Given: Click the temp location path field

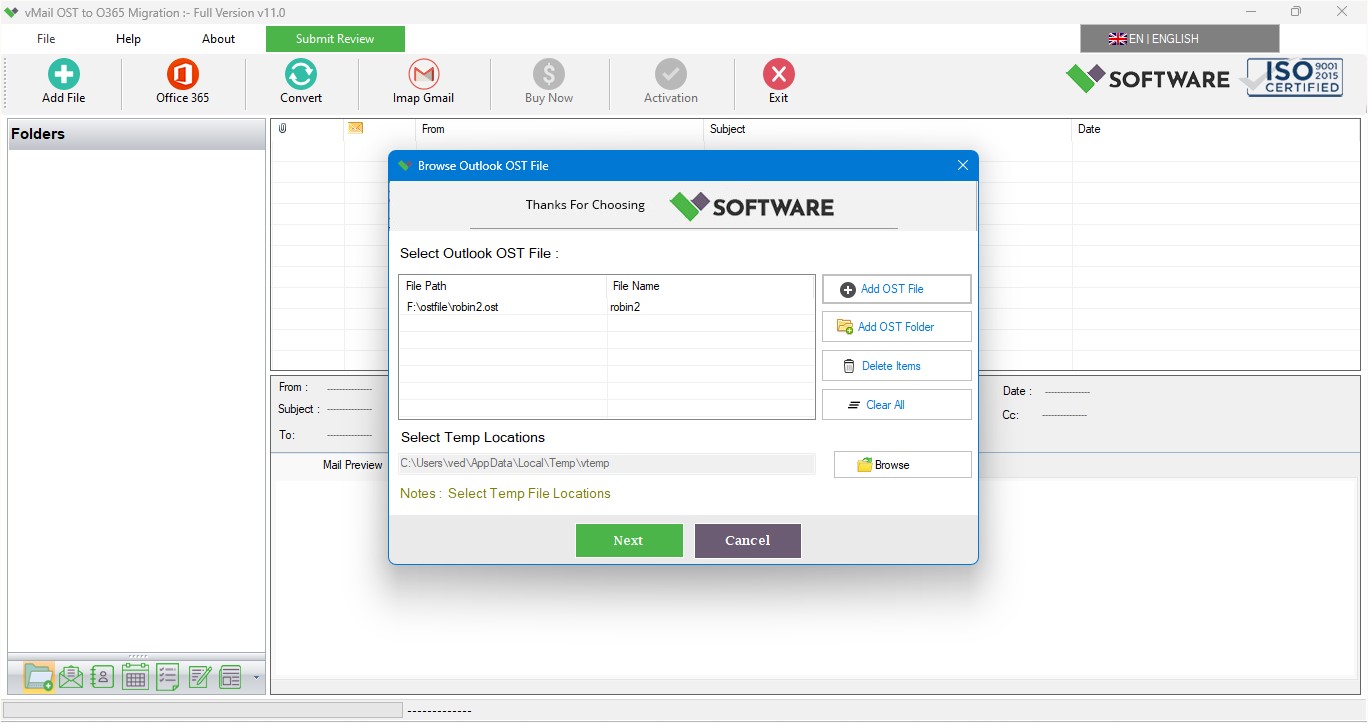Looking at the screenshot, I should pyautogui.click(x=606, y=463).
